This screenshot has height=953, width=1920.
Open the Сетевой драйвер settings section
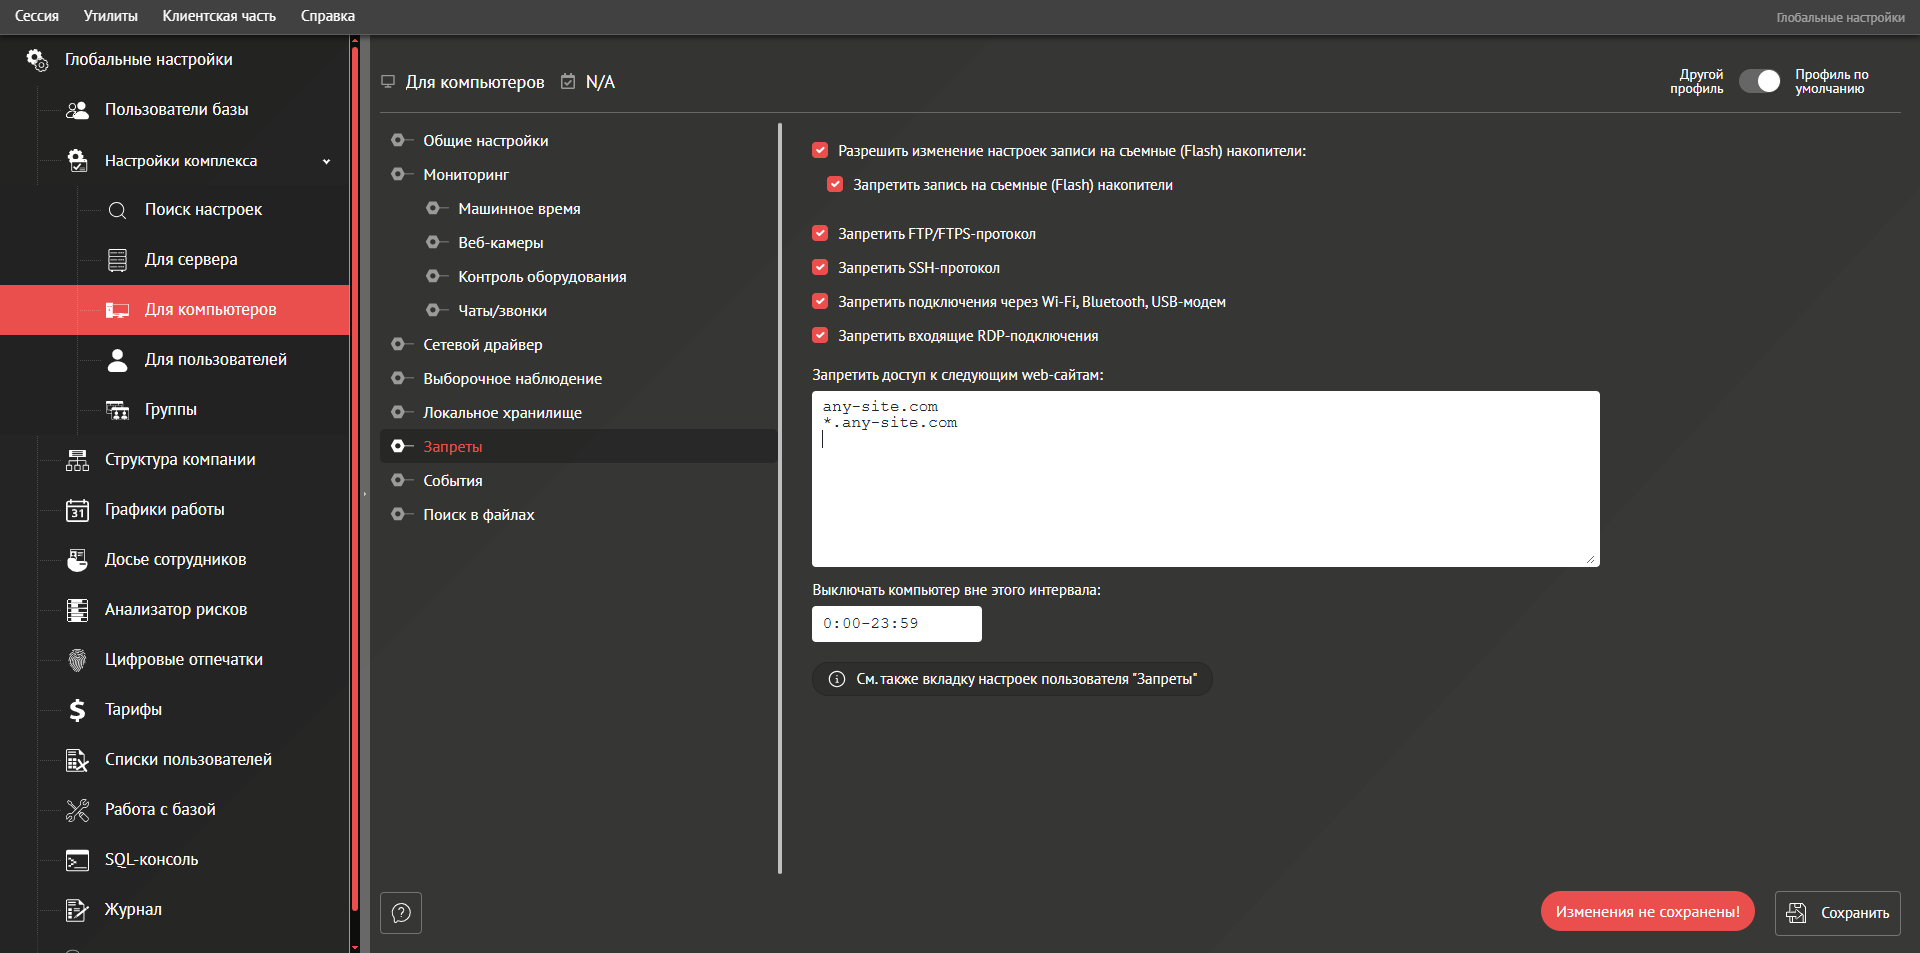[482, 345]
